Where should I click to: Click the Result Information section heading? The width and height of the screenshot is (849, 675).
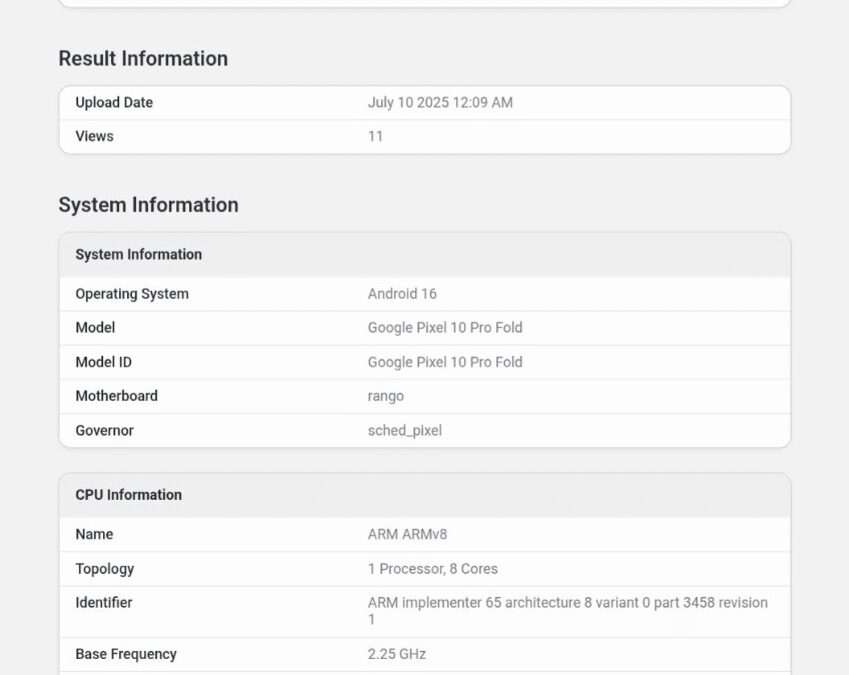pyautogui.click(x=143, y=59)
